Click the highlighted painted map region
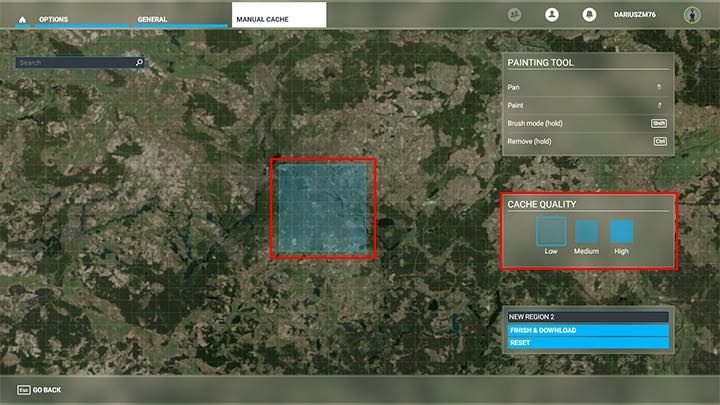Viewport: 720px width, 405px height. [x=323, y=208]
